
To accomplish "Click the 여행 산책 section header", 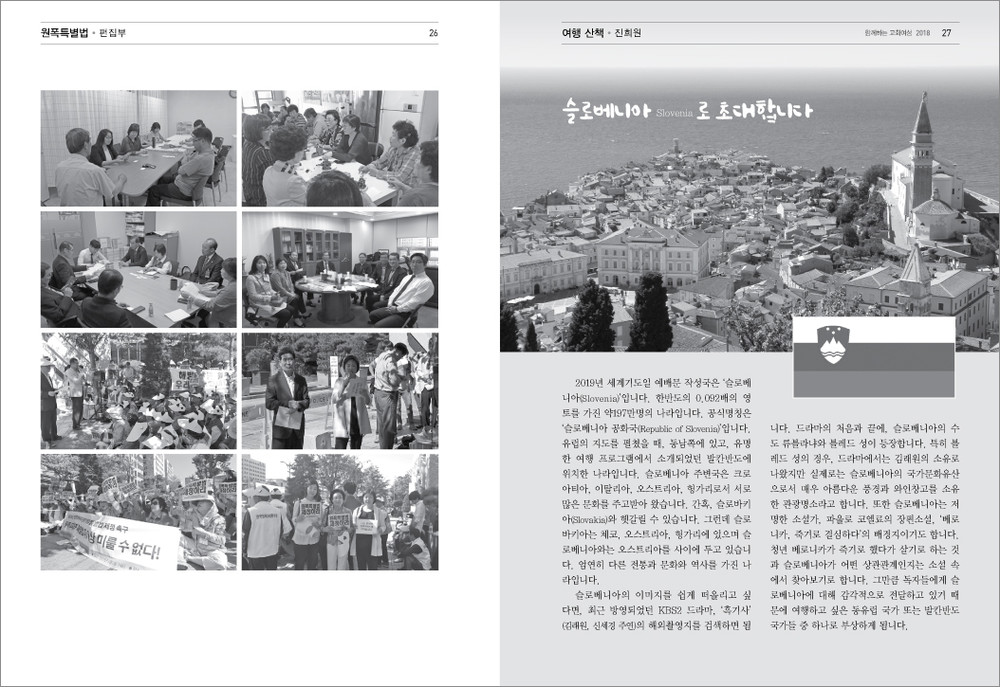I will [586, 33].
